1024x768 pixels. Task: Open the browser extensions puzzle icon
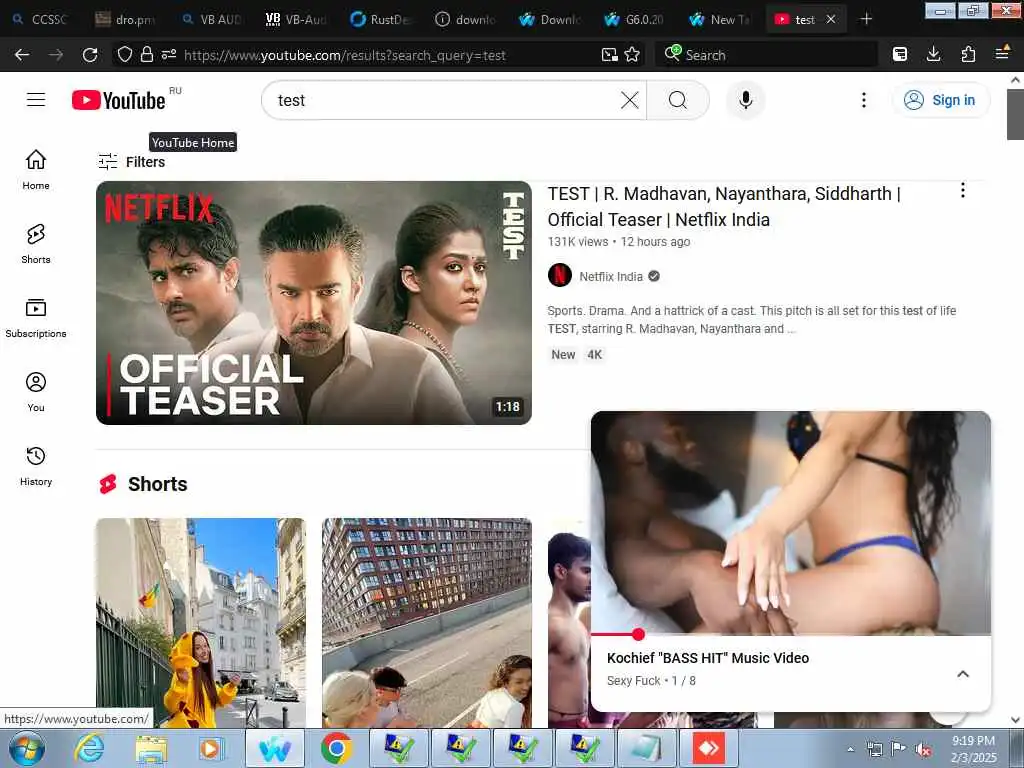968,55
